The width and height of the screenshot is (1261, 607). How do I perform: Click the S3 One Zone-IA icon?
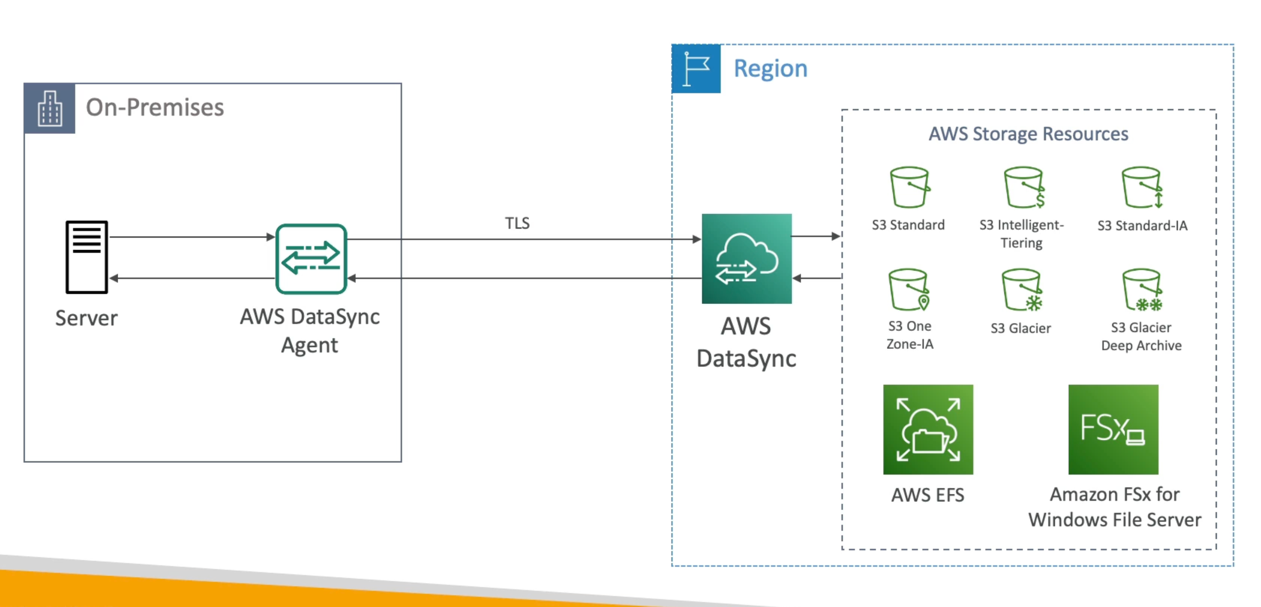[x=908, y=287]
